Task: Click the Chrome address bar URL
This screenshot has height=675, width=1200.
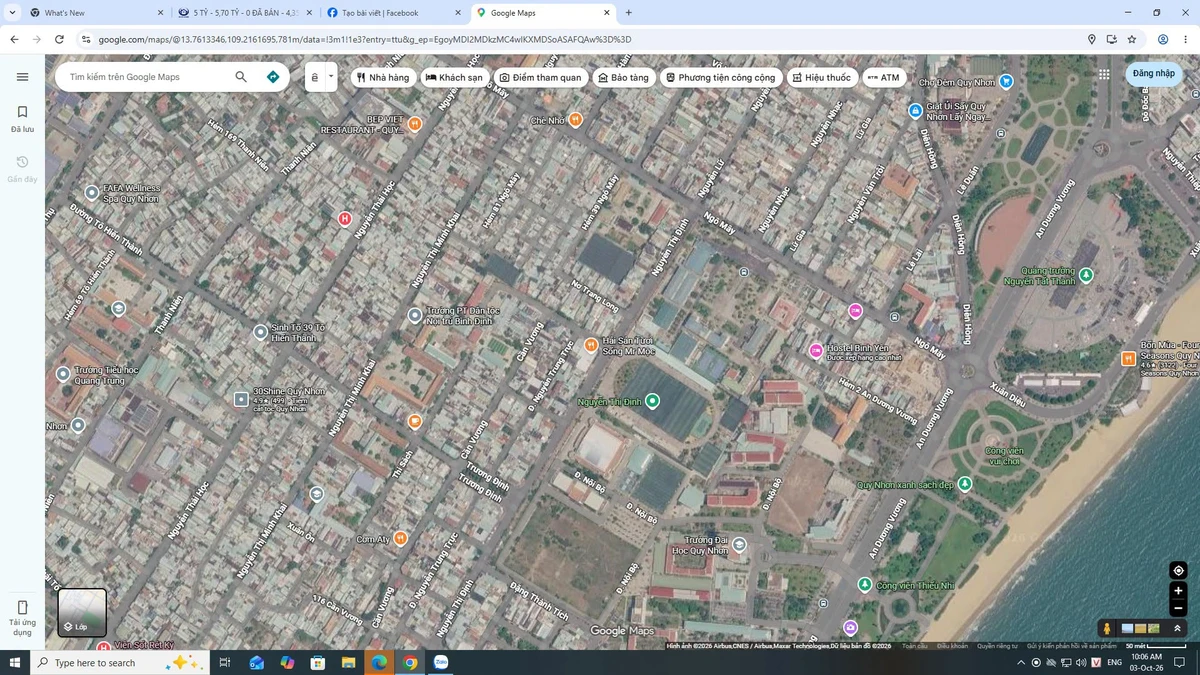Action: pyautogui.click(x=365, y=39)
